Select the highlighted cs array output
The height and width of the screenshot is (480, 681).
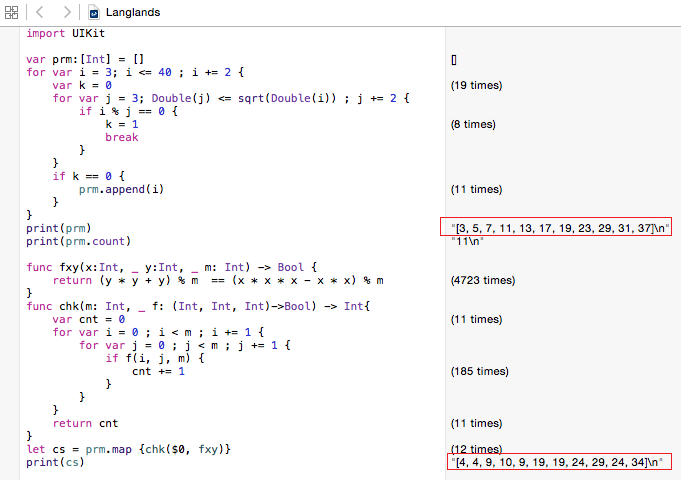(x=556, y=463)
